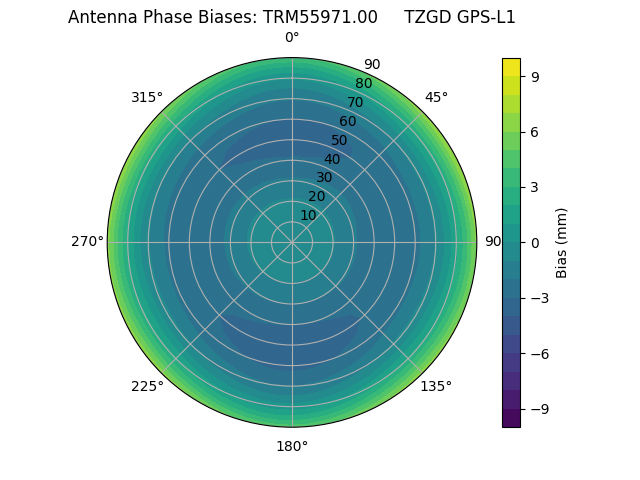Click the radial tick label 10
This screenshot has width=640, height=480.
[x=308, y=215]
